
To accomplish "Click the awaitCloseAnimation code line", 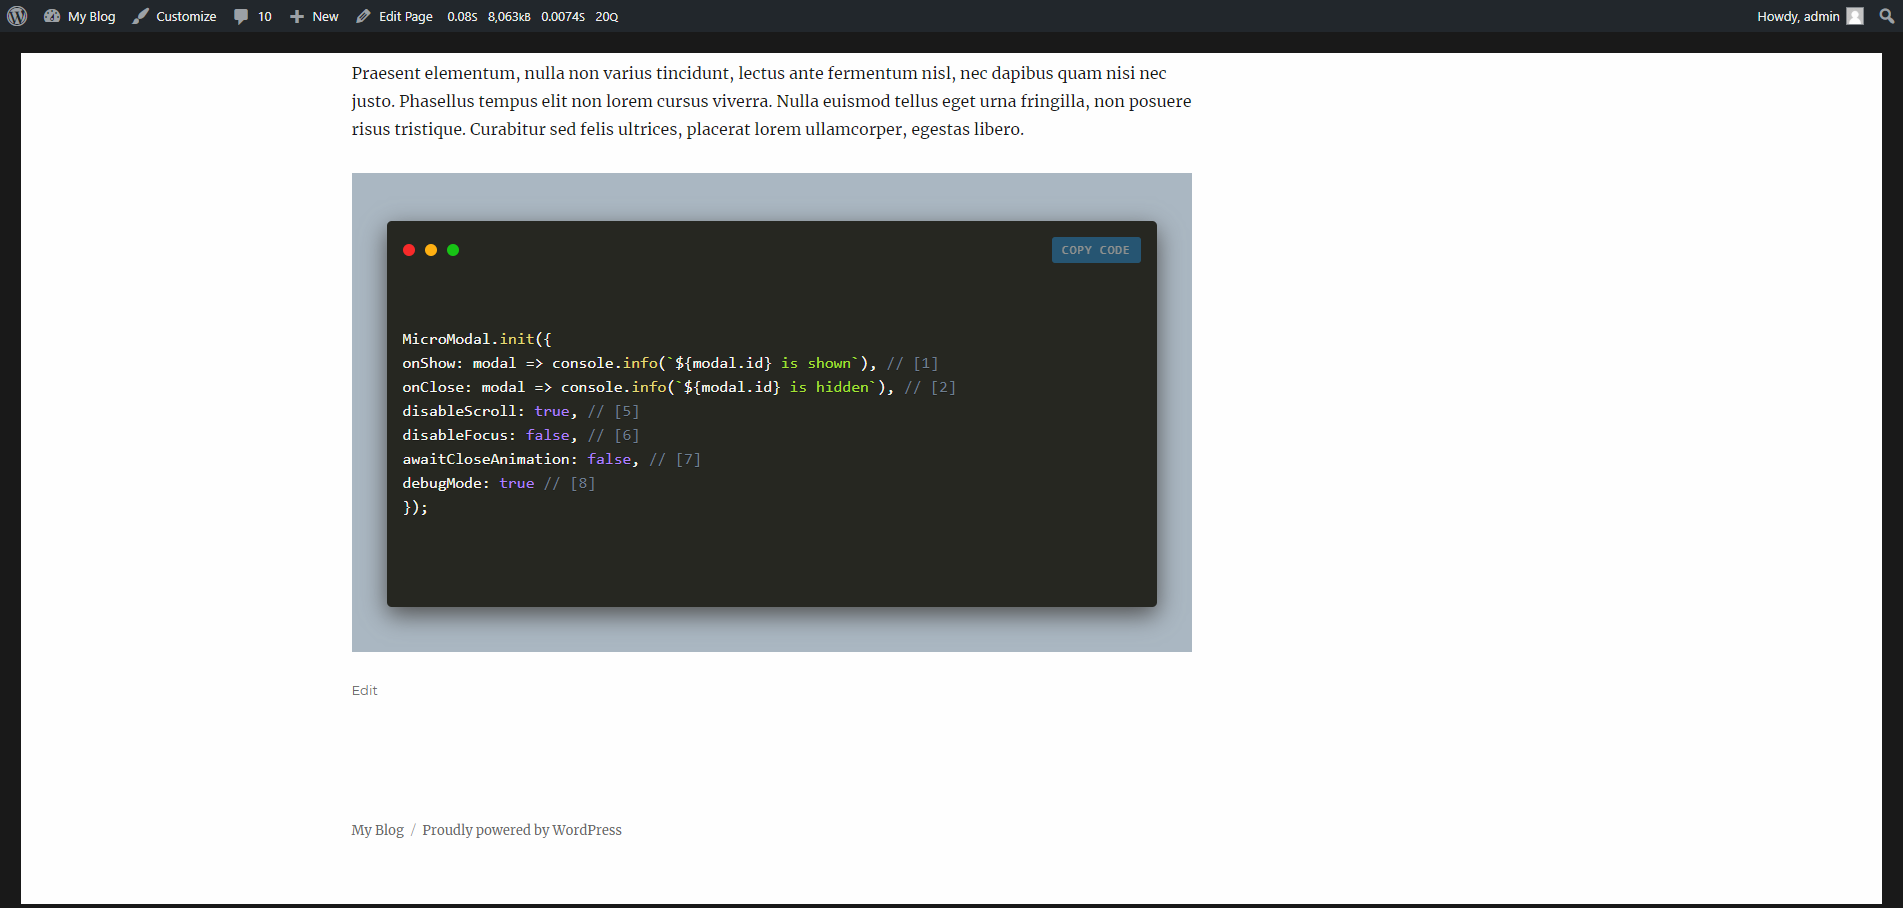I will click(551, 459).
